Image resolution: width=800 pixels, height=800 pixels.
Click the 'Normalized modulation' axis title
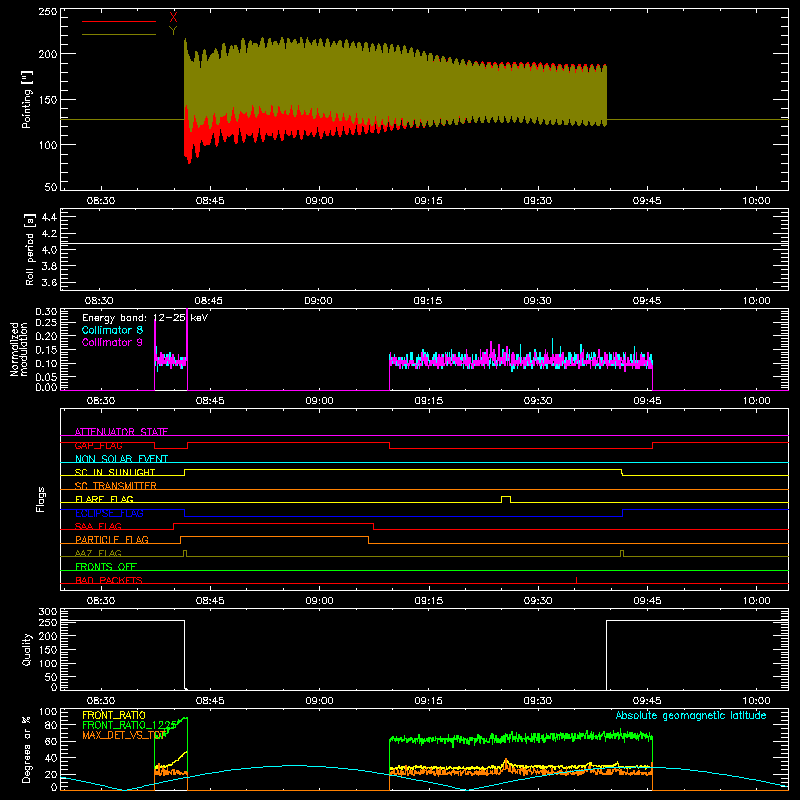tap(19, 349)
